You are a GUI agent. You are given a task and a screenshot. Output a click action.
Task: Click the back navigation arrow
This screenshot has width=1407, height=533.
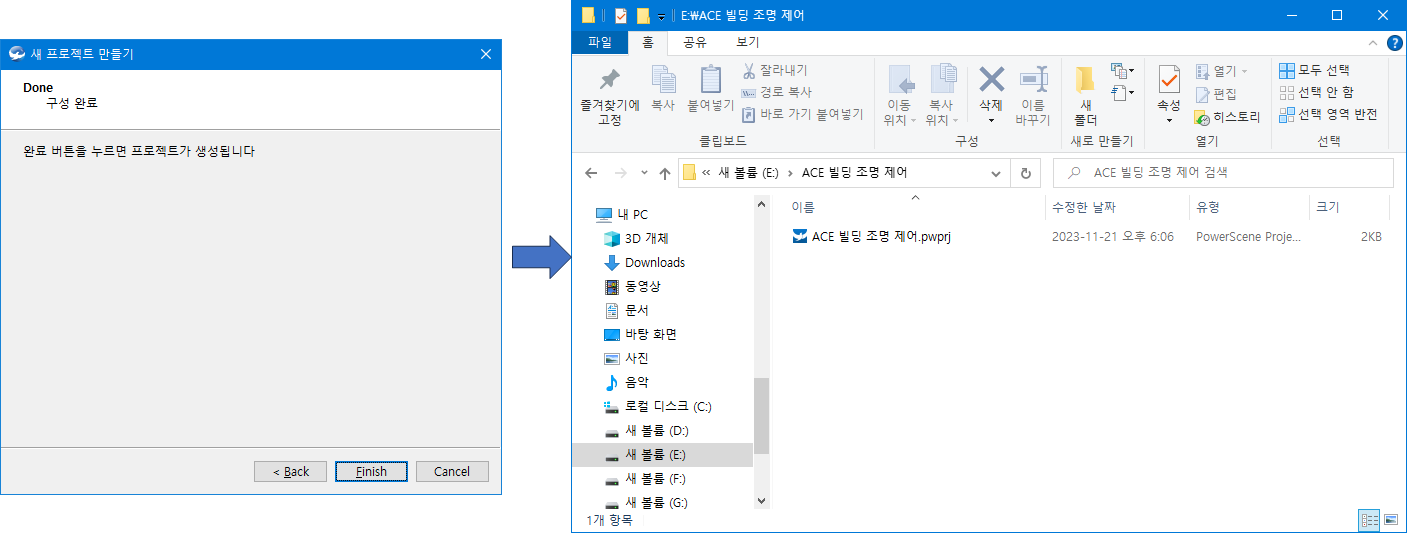point(591,173)
